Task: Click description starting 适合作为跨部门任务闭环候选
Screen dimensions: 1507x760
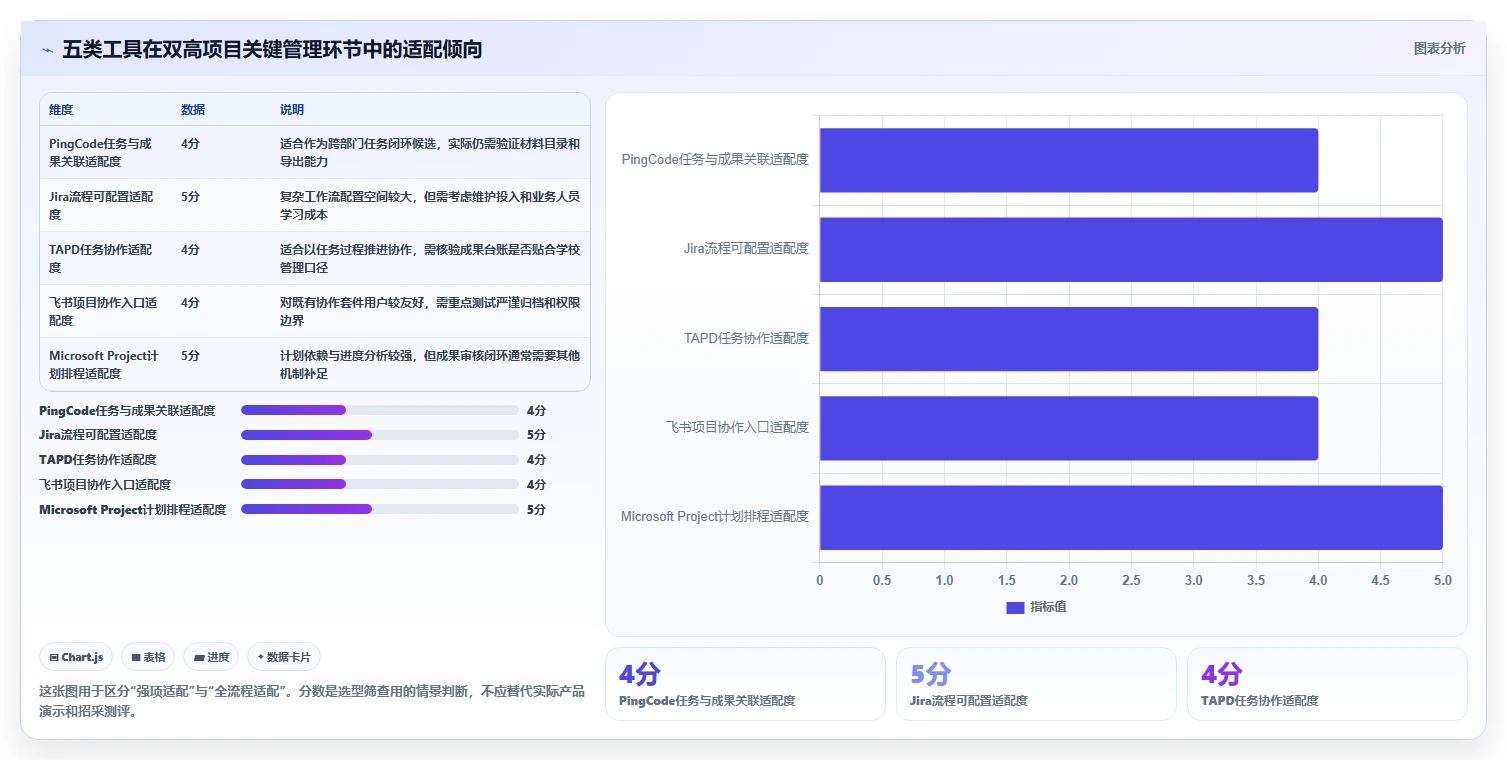Action: (x=430, y=152)
